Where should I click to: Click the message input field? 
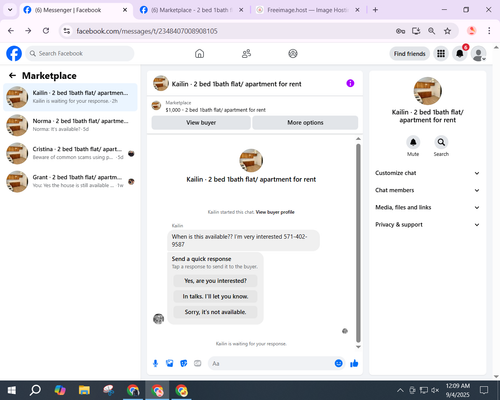click(x=272, y=363)
